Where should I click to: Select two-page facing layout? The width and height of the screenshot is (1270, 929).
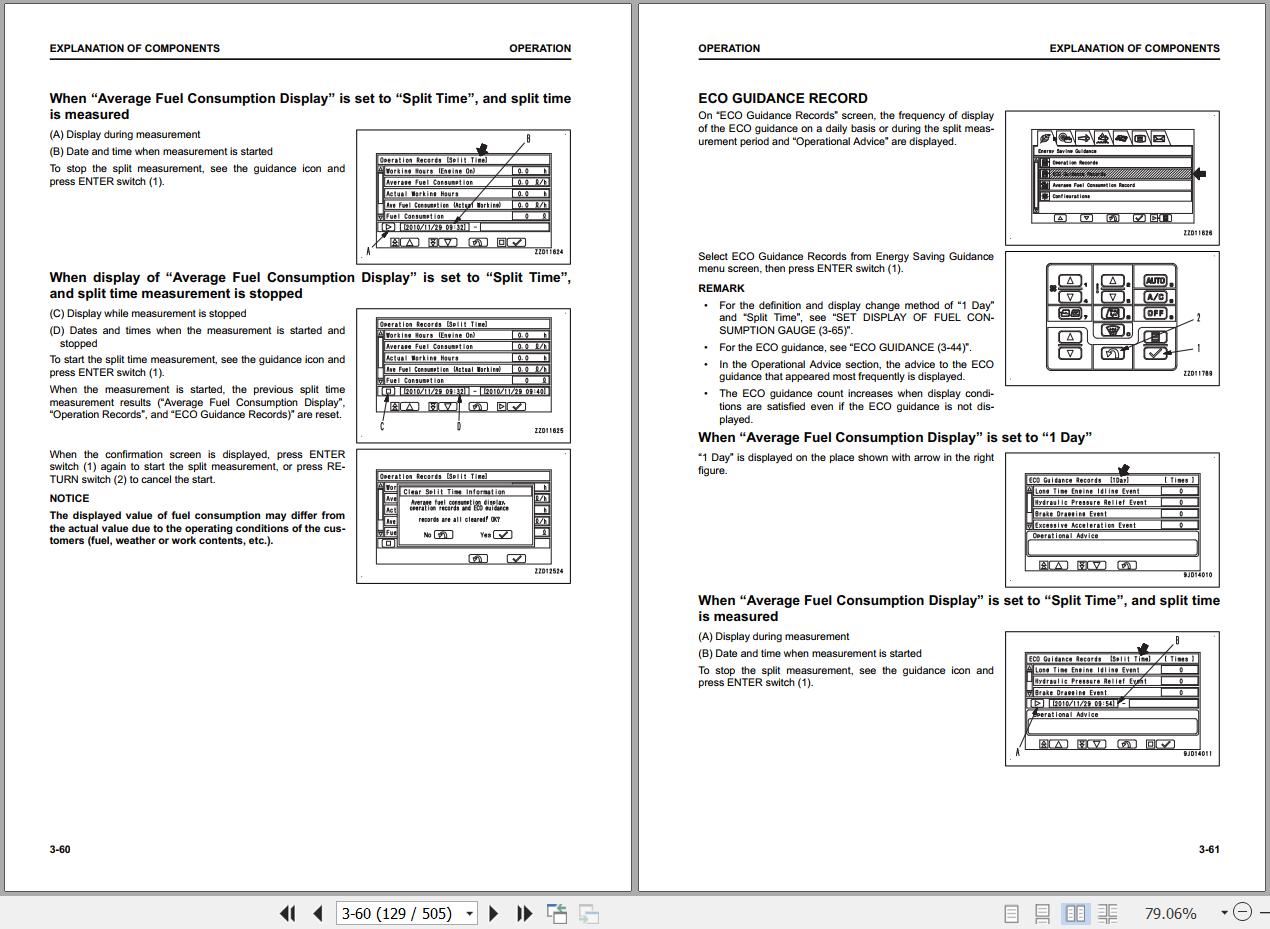coord(1075,913)
